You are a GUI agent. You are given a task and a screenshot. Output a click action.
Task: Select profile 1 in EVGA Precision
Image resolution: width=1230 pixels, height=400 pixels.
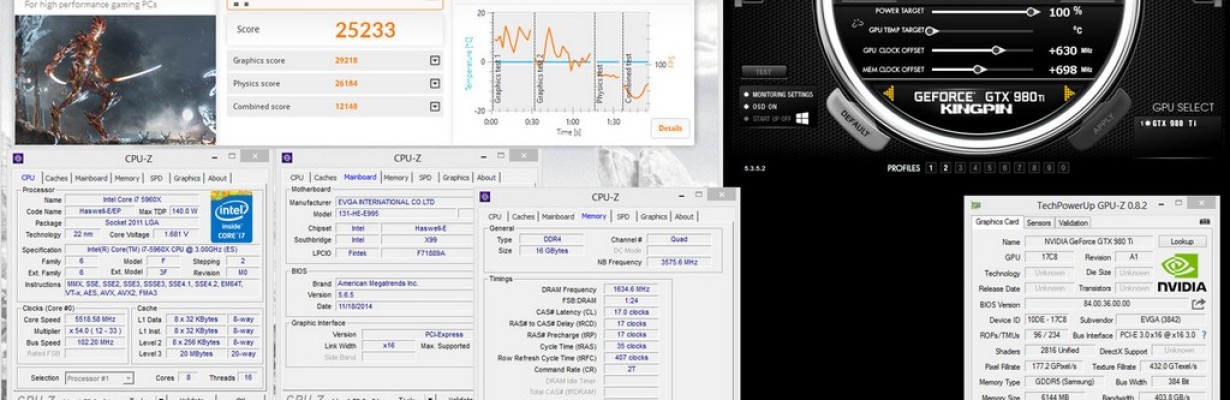[930, 168]
